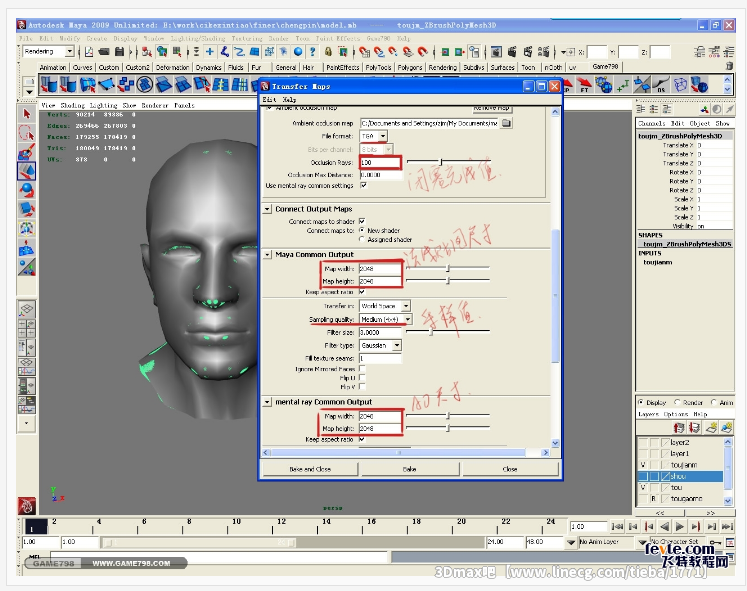Toggle Connect maps to shader checkbox
This screenshot has height=591, width=747.
(362, 221)
